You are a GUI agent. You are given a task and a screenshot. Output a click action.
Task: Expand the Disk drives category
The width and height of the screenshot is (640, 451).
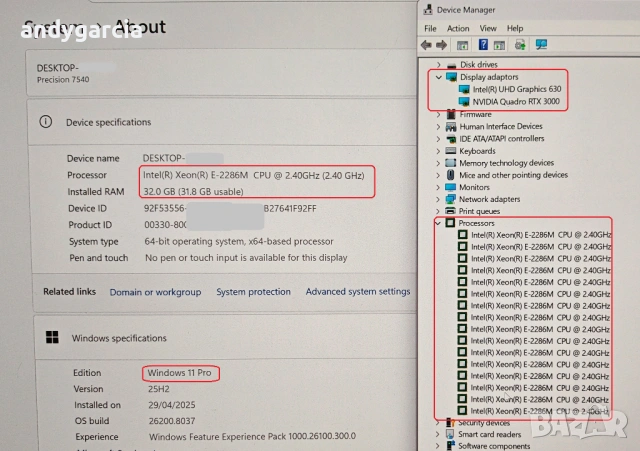pyautogui.click(x=438, y=65)
